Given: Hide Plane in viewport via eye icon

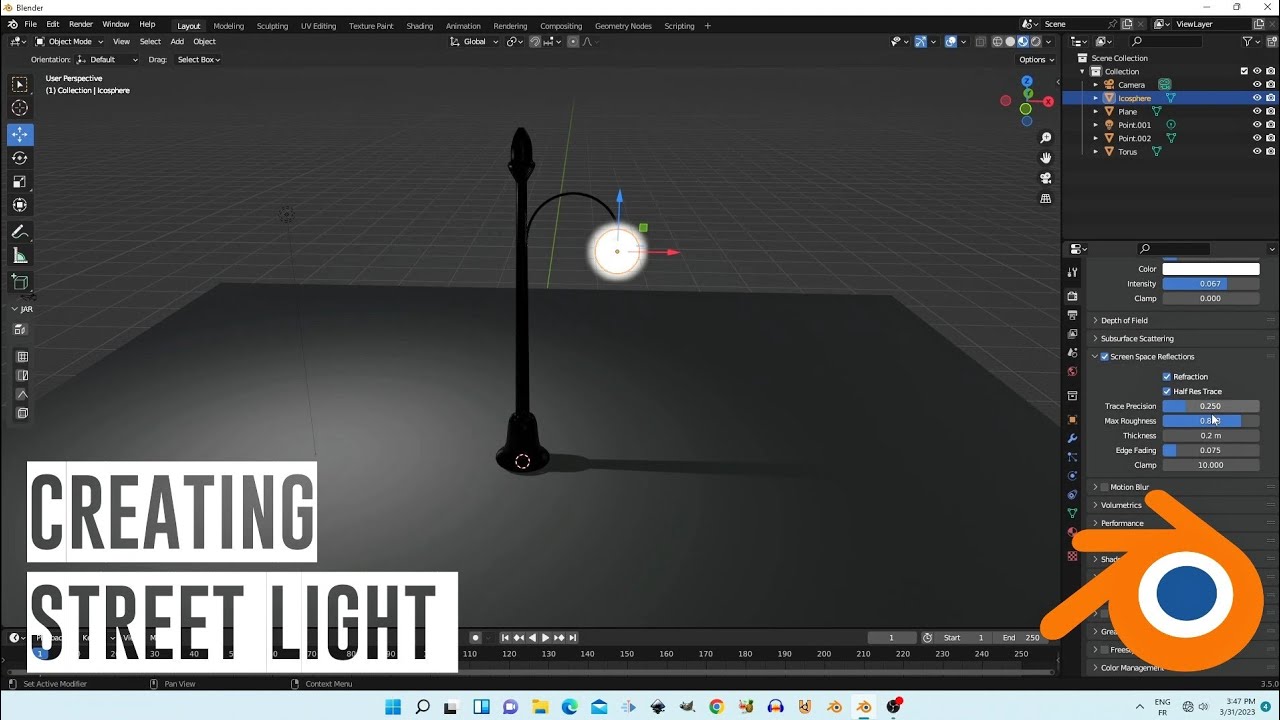Looking at the screenshot, I should 1257,111.
